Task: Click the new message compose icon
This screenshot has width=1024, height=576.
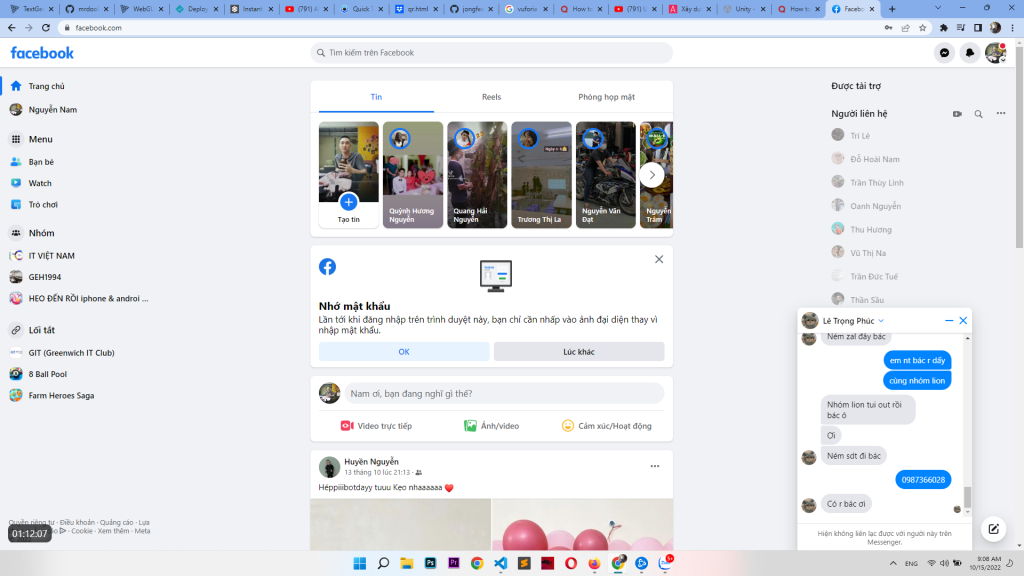Action: click(993, 529)
